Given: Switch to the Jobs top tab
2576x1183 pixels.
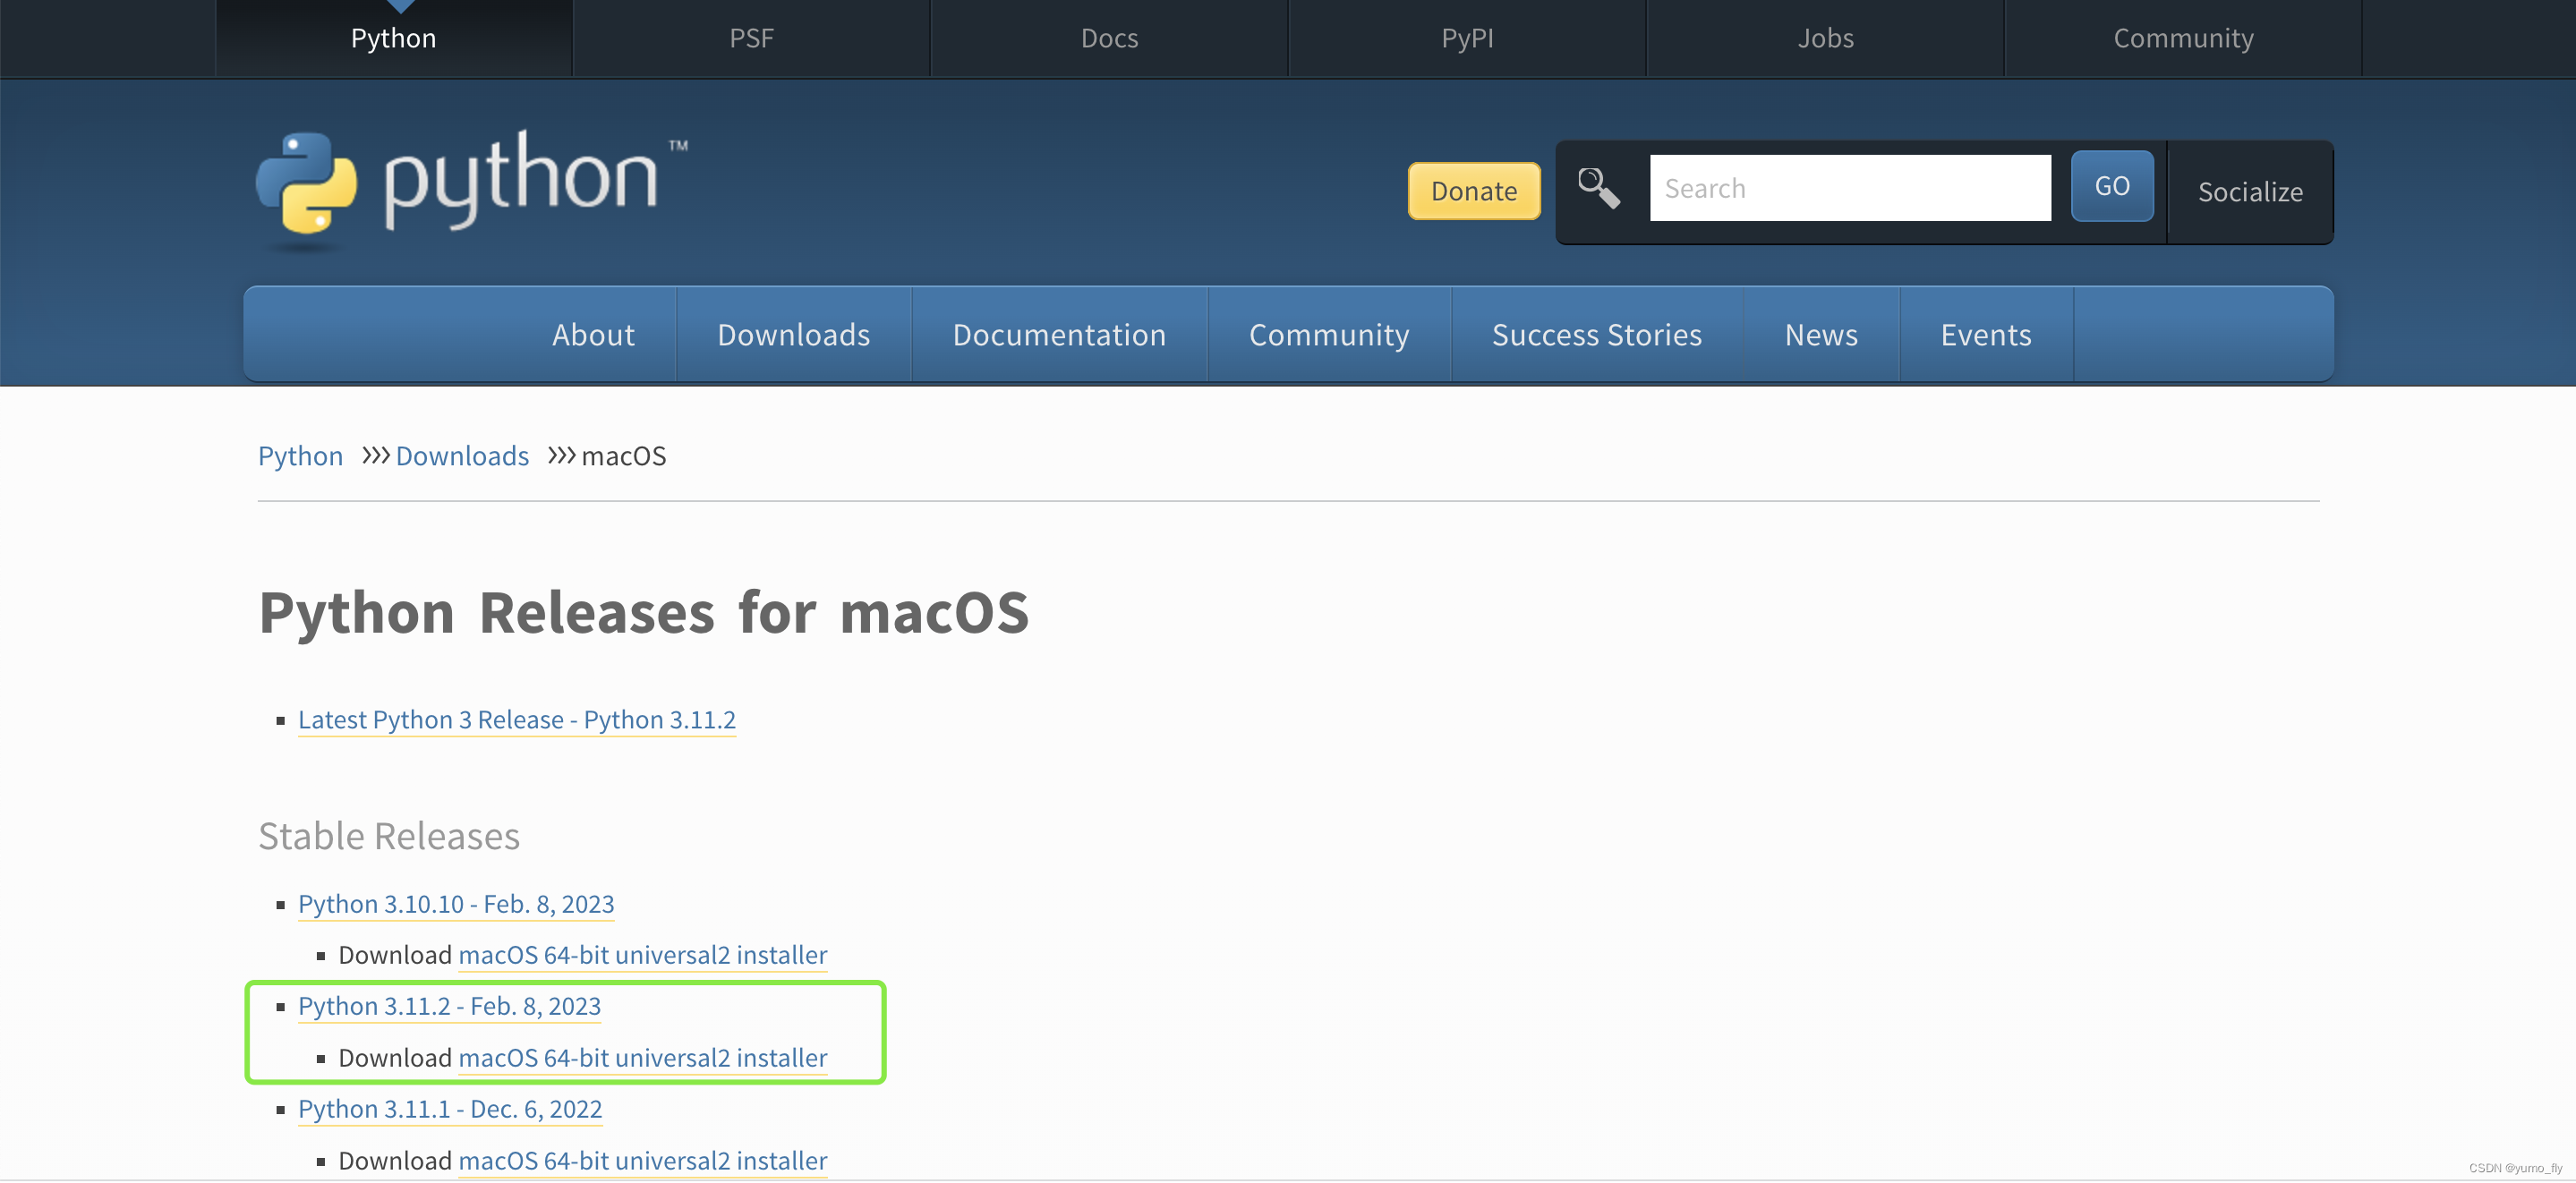Looking at the screenshot, I should [1825, 38].
